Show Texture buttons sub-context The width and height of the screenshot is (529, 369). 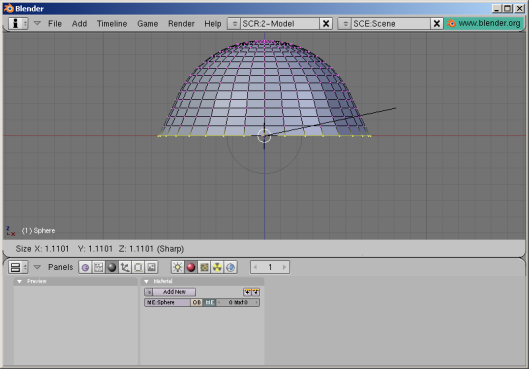coord(204,267)
